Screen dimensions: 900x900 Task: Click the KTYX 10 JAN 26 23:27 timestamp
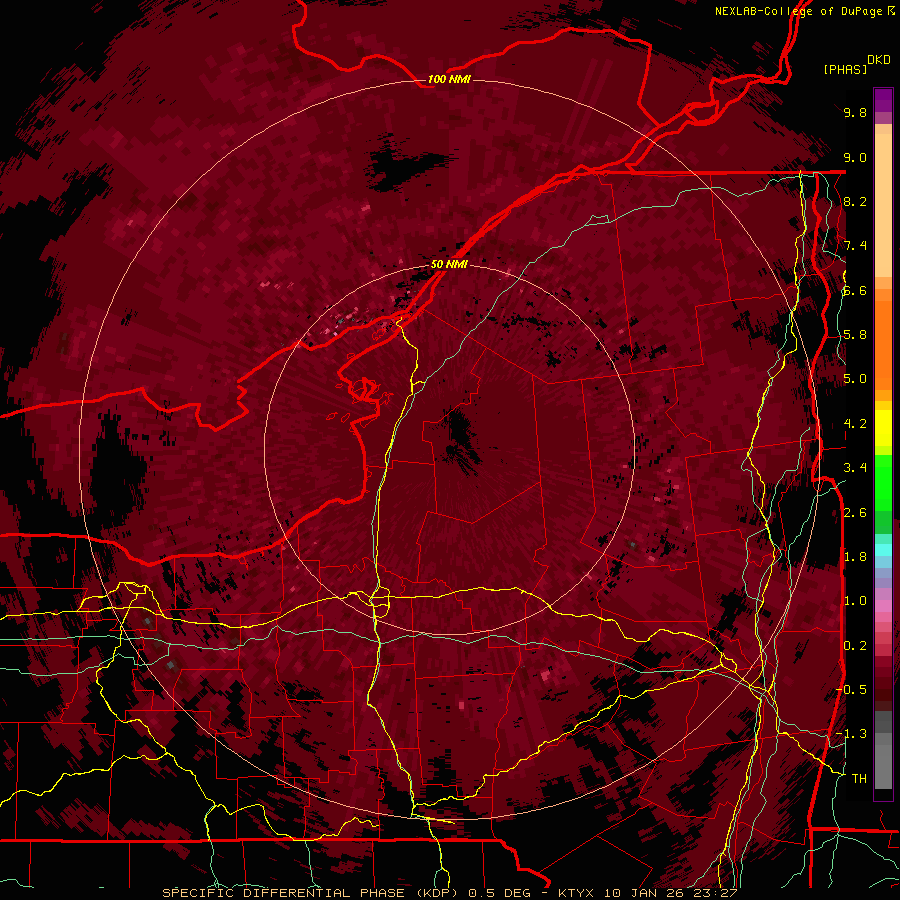click(647, 893)
